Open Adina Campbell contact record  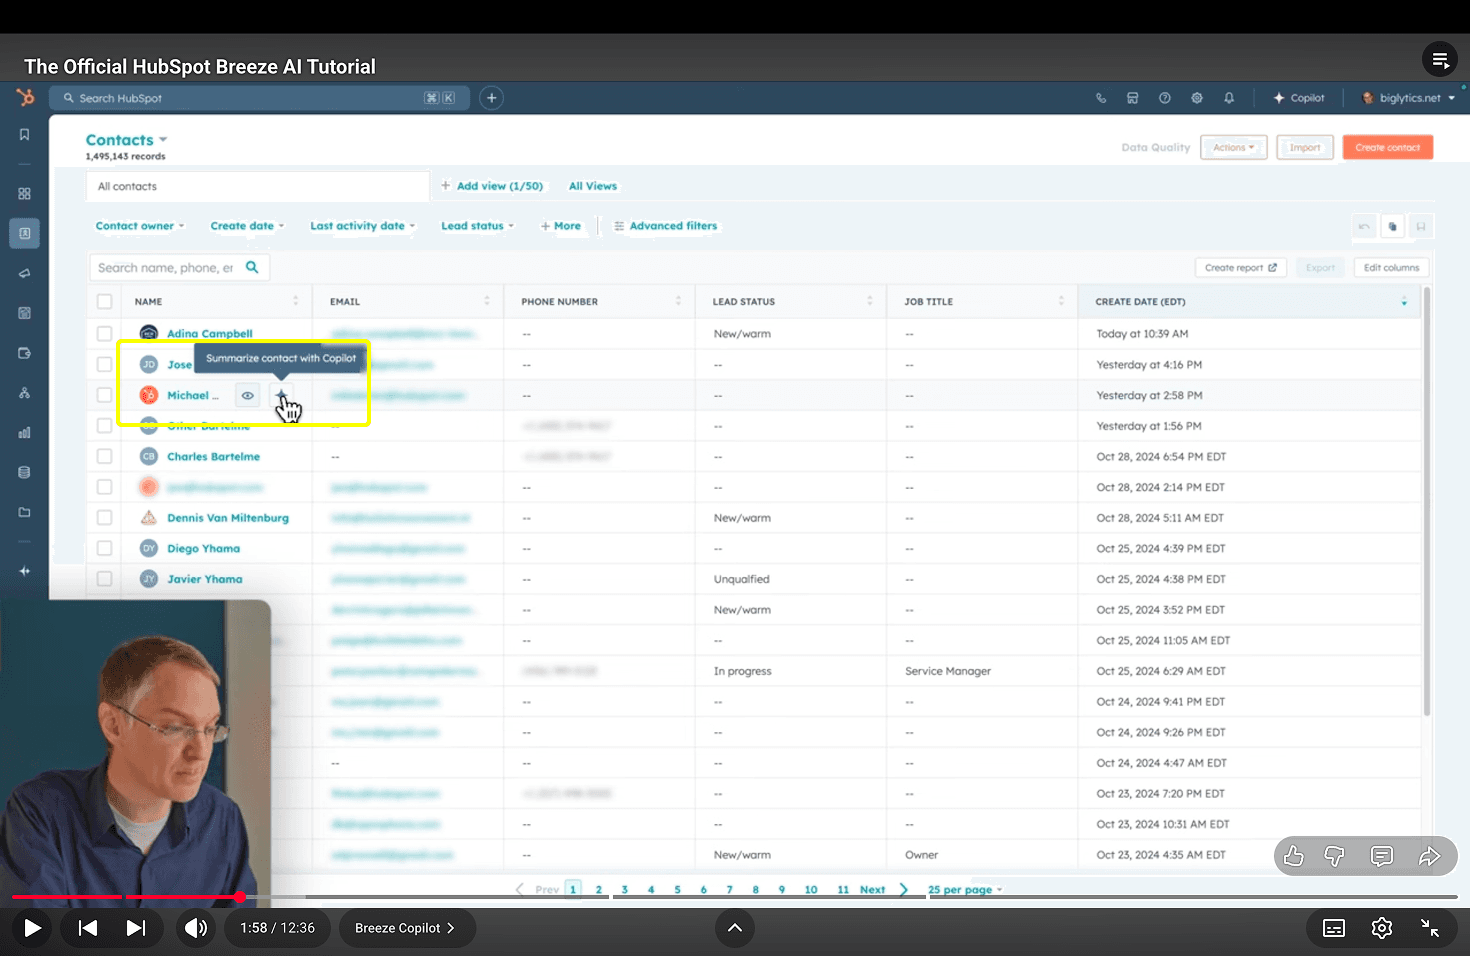[210, 333]
